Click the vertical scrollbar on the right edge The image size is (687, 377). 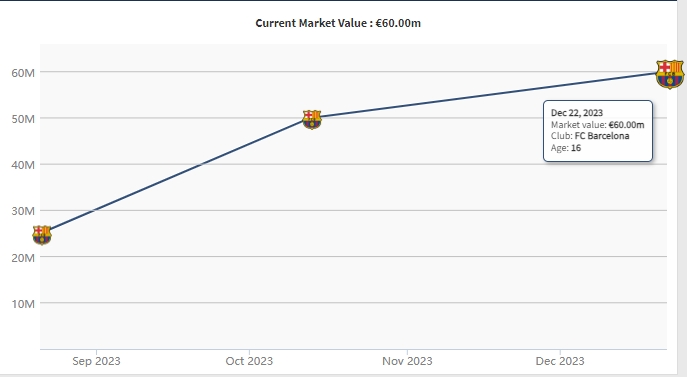682,188
